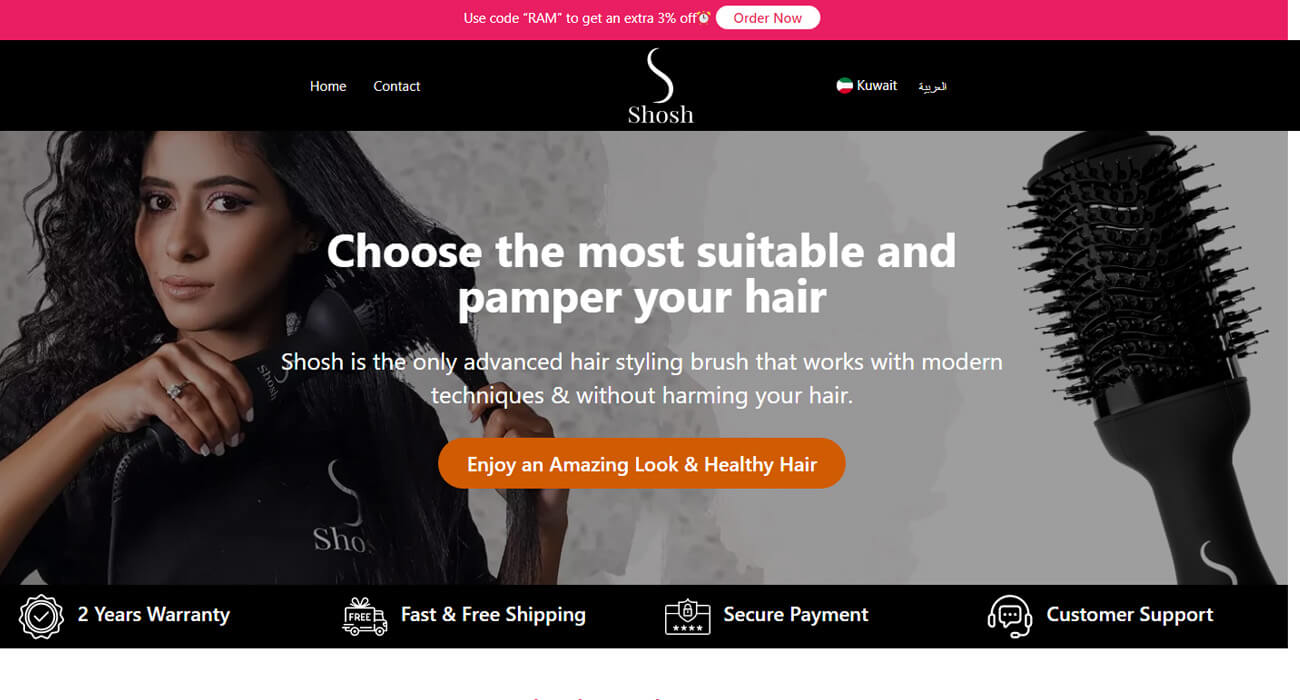Click the Kuwait flag icon
Viewport: 1300px width, 700px height.
(x=844, y=86)
